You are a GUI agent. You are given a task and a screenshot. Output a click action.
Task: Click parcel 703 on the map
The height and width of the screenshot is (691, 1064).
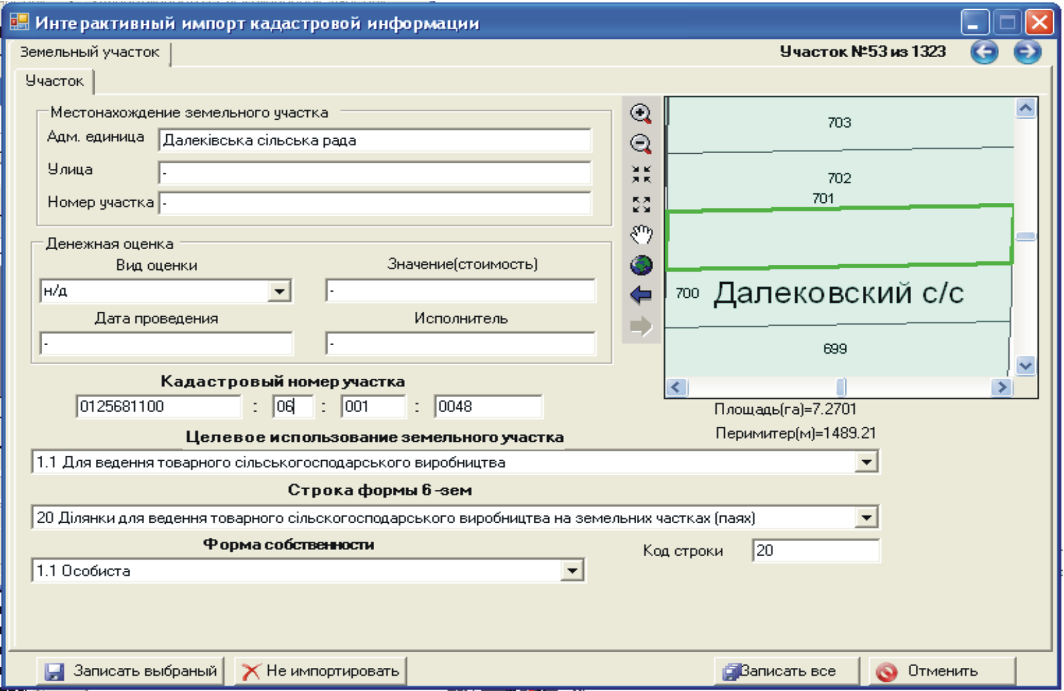tap(839, 123)
